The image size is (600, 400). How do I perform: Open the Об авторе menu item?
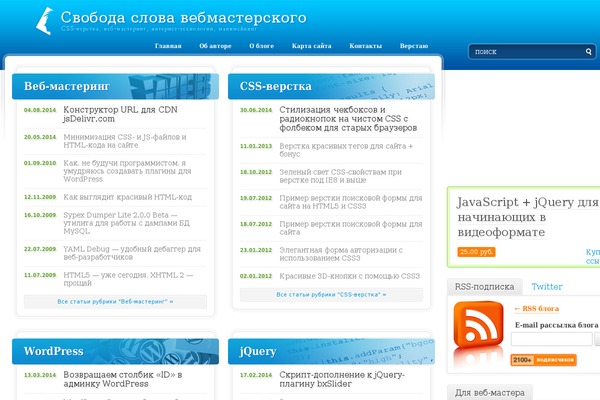tap(215, 46)
